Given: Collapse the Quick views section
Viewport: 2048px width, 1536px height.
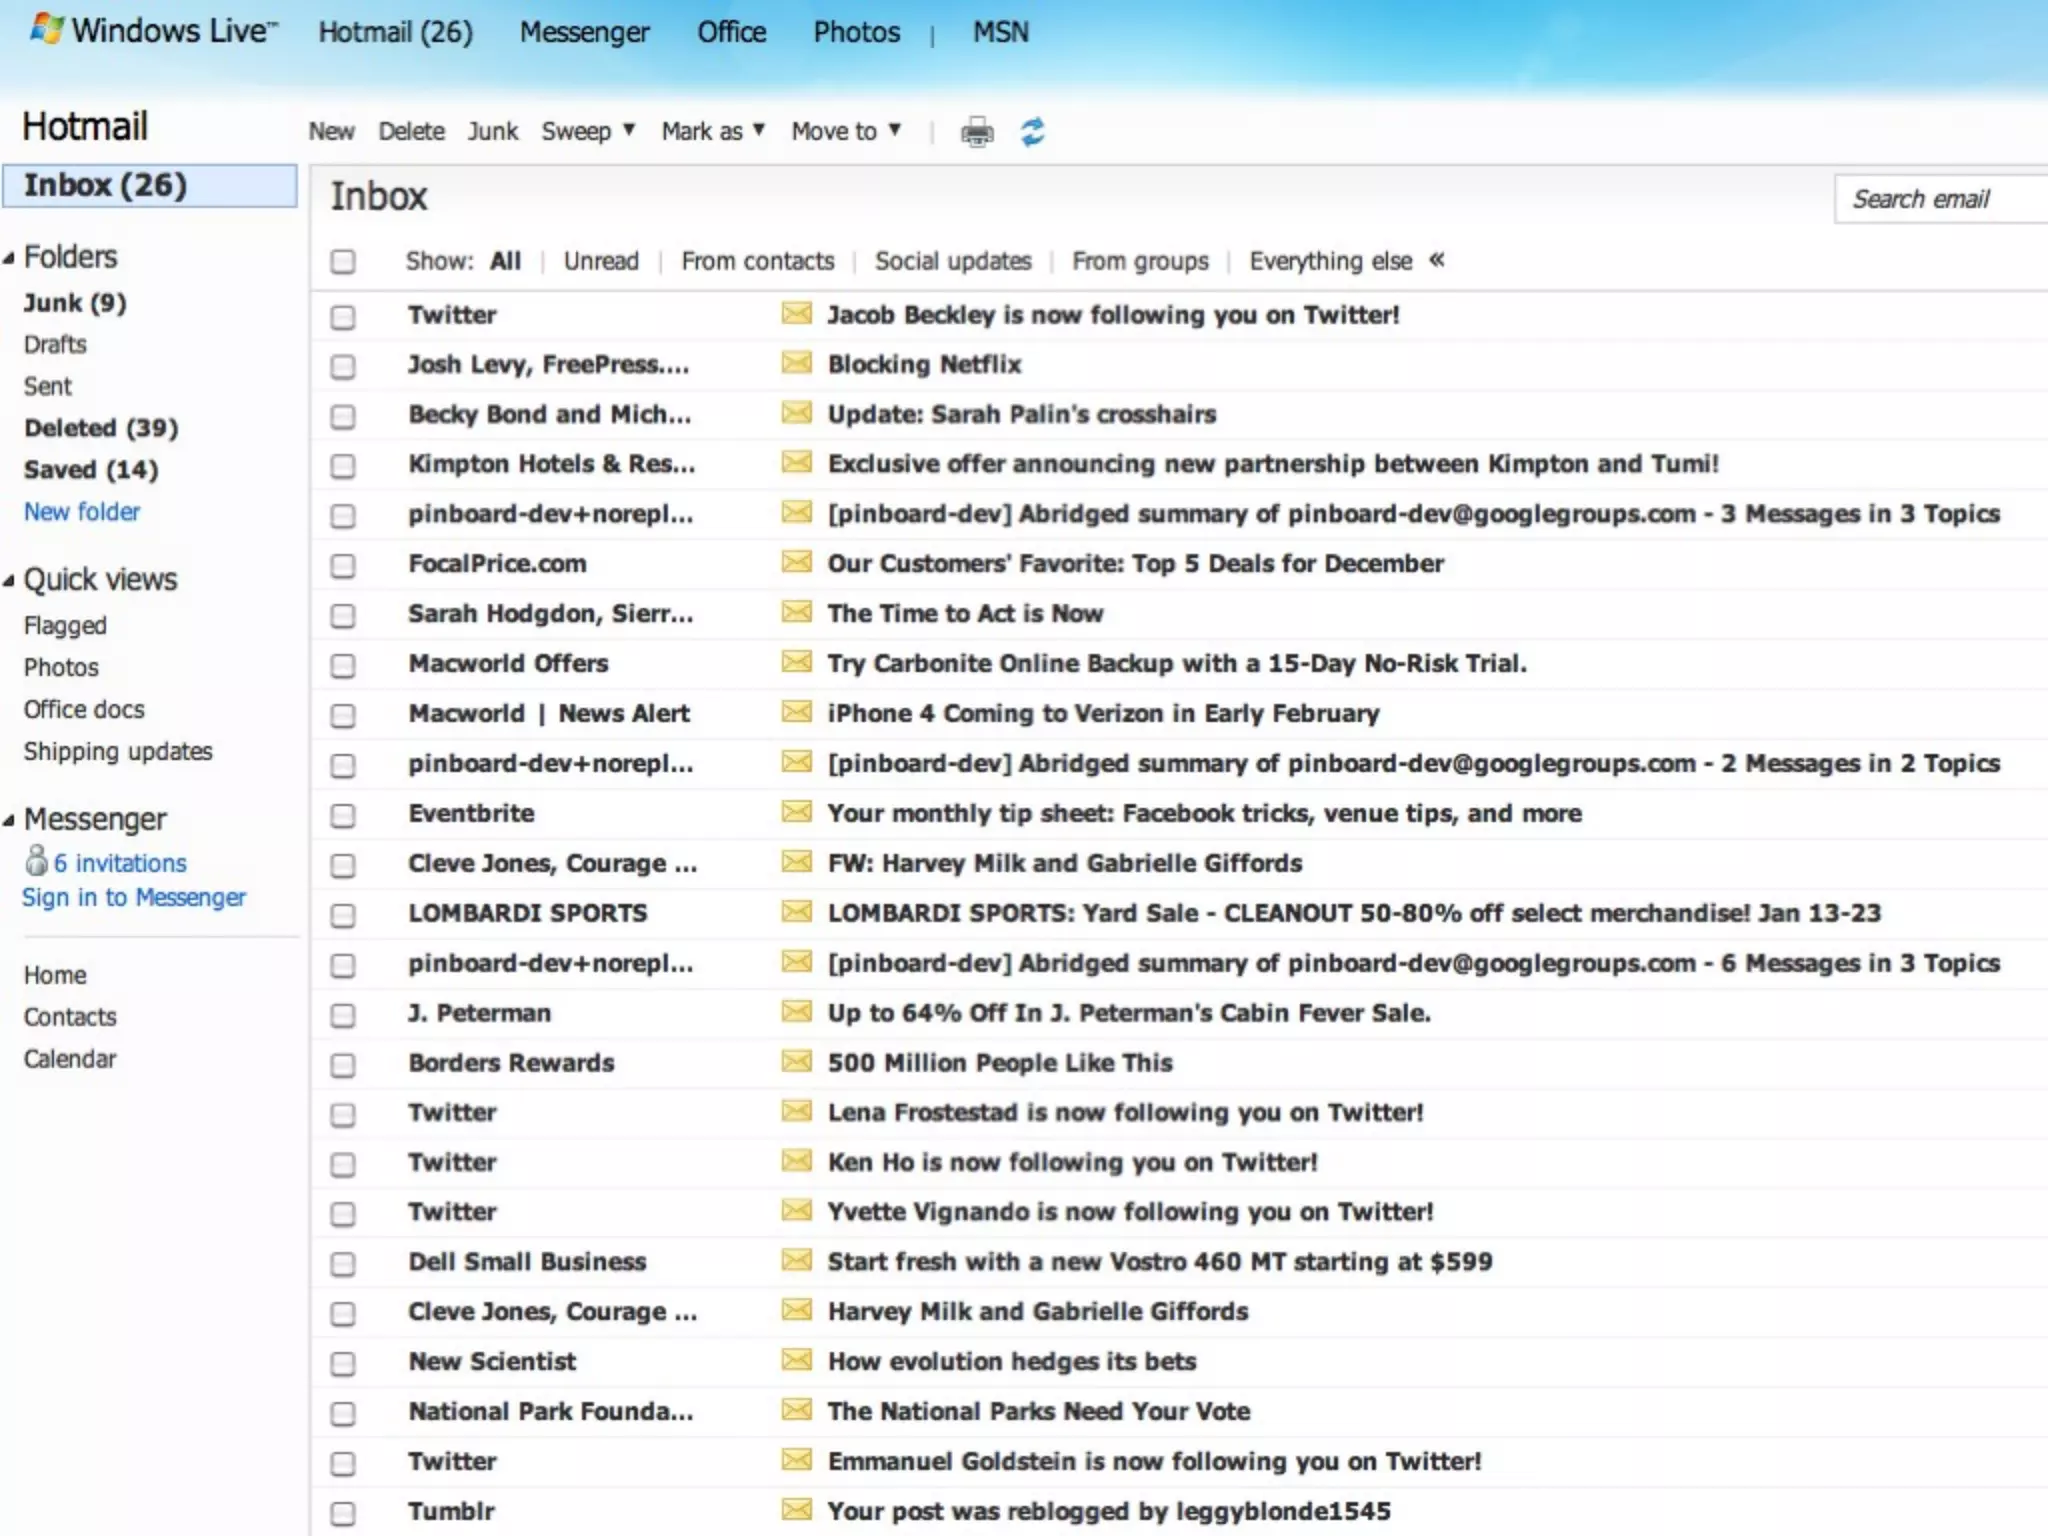Looking at the screenshot, I should 9,581.
